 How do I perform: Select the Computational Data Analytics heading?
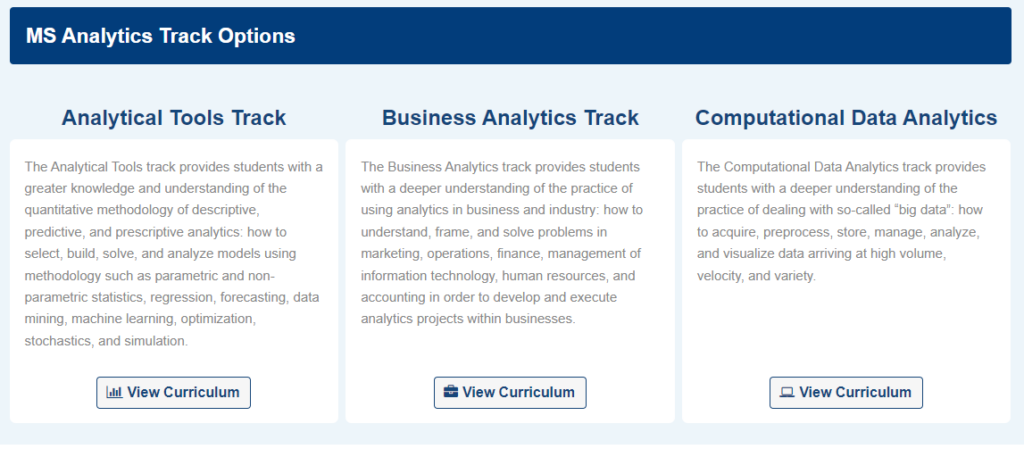(x=846, y=118)
